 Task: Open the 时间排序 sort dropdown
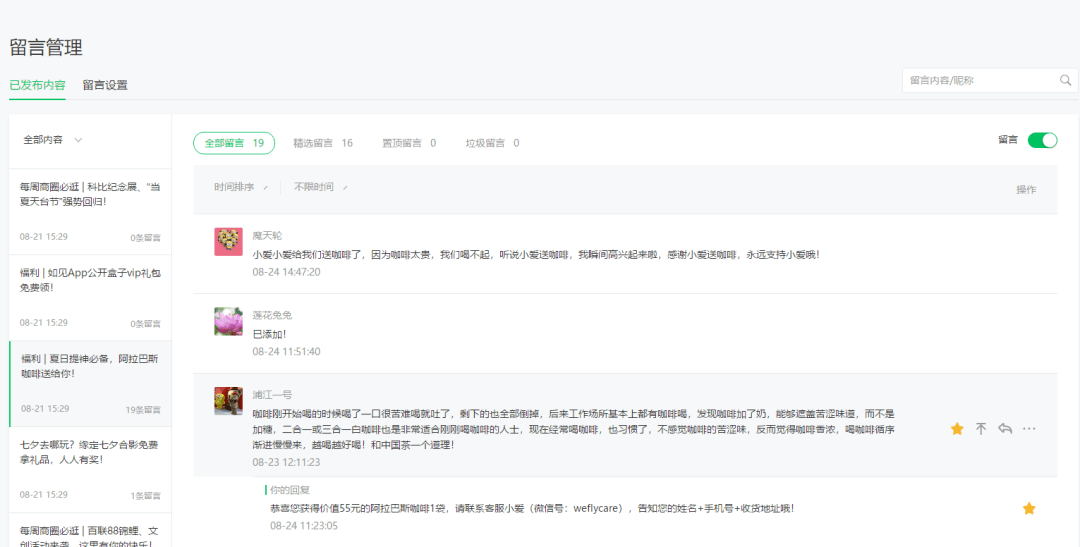pos(240,187)
